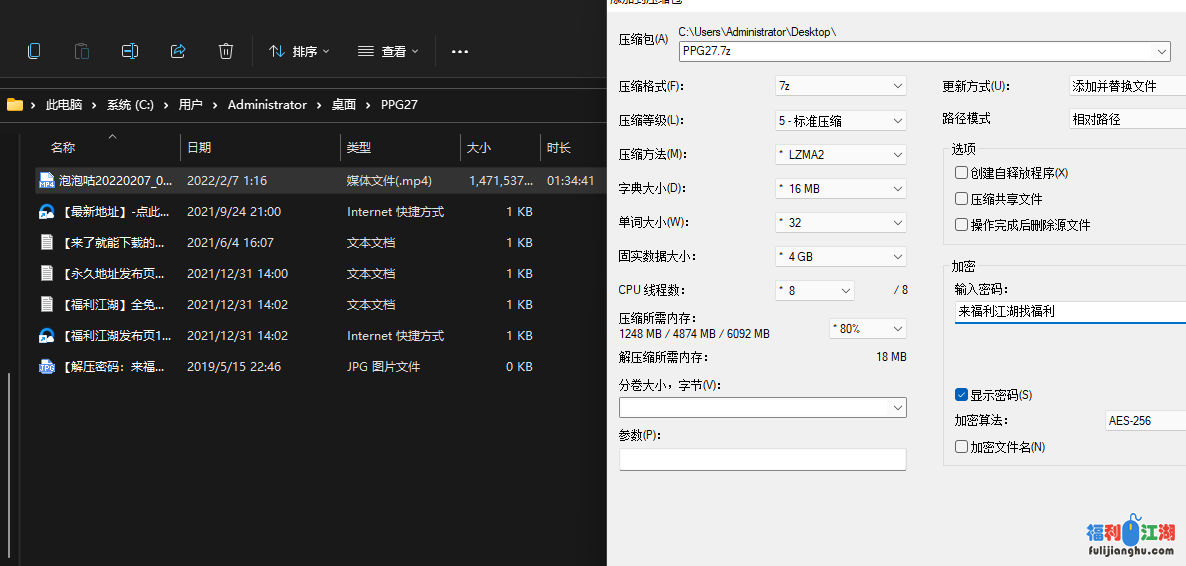Enable 创建自释放程序 checkbox
Viewport: 1186px width, 566px height.
[x=962, y=173]
